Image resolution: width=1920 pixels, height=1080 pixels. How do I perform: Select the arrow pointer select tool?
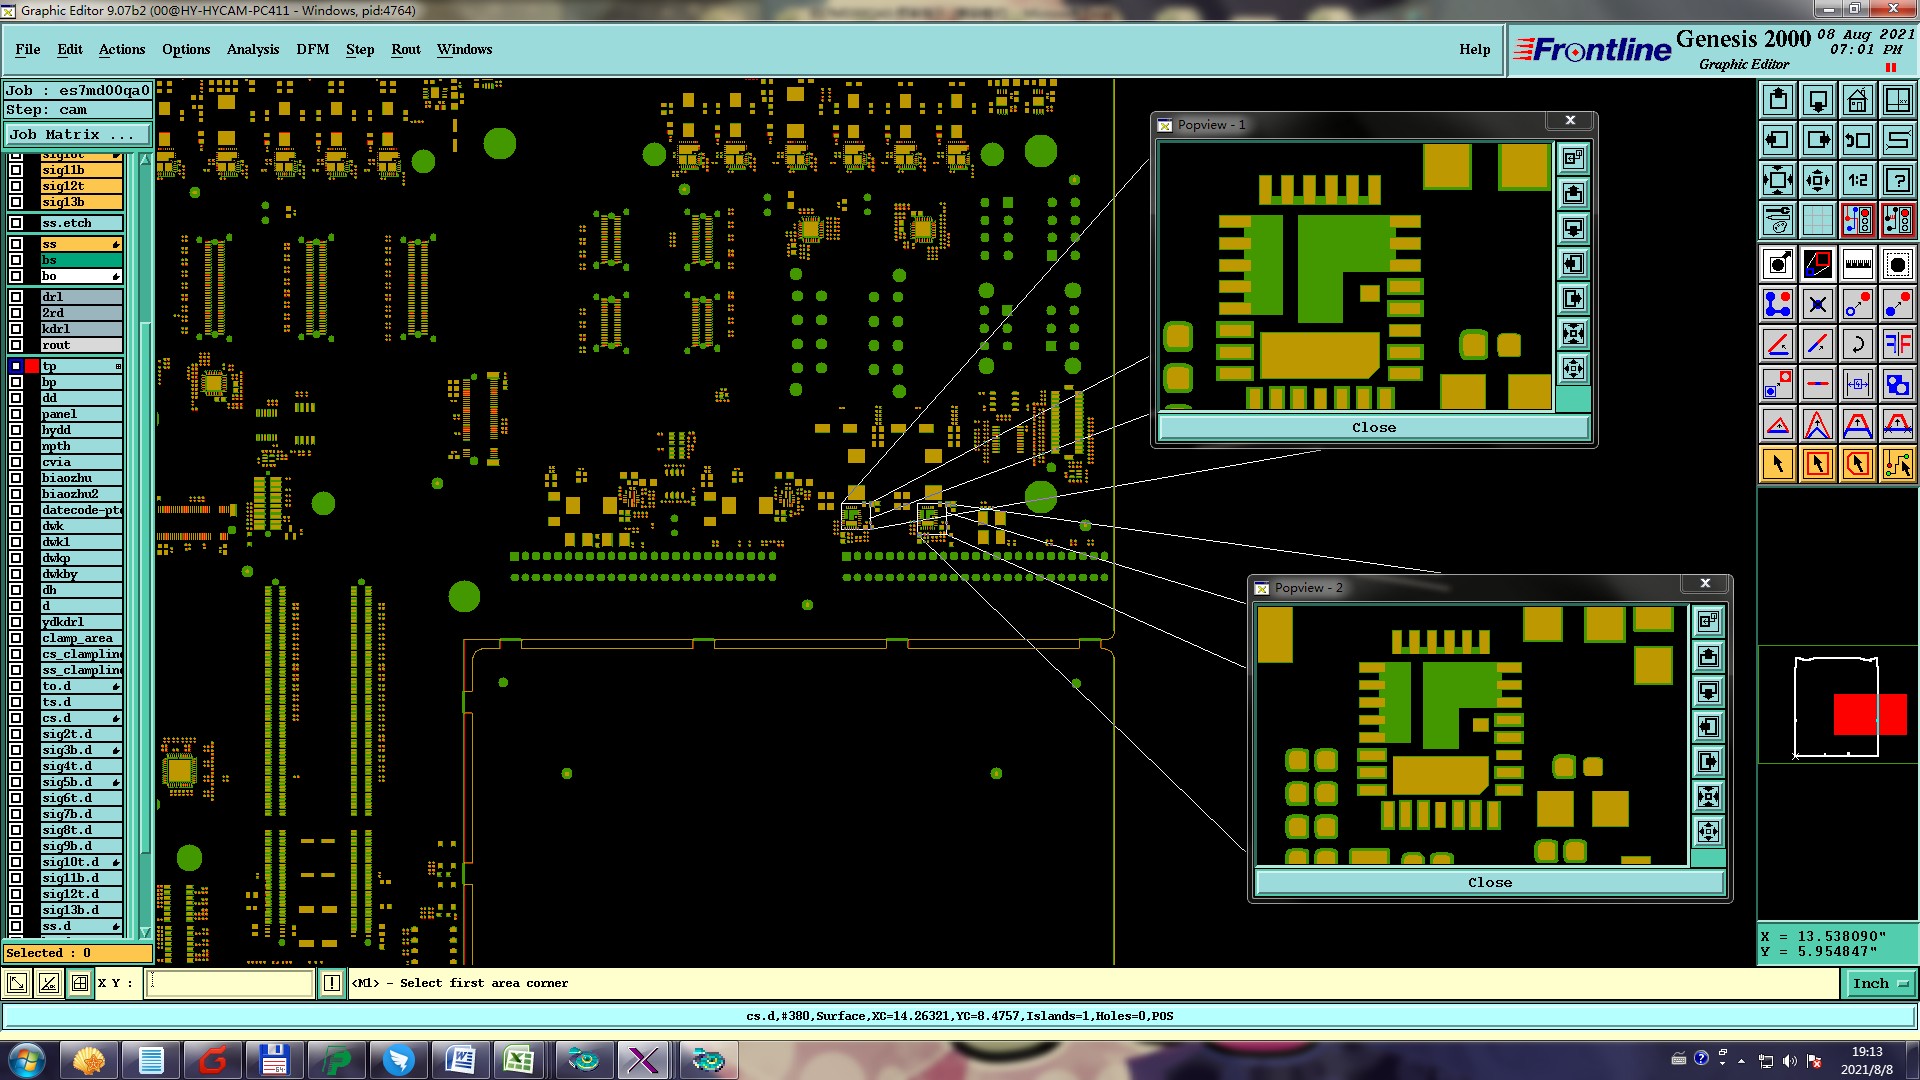[x=1778, y=464]
